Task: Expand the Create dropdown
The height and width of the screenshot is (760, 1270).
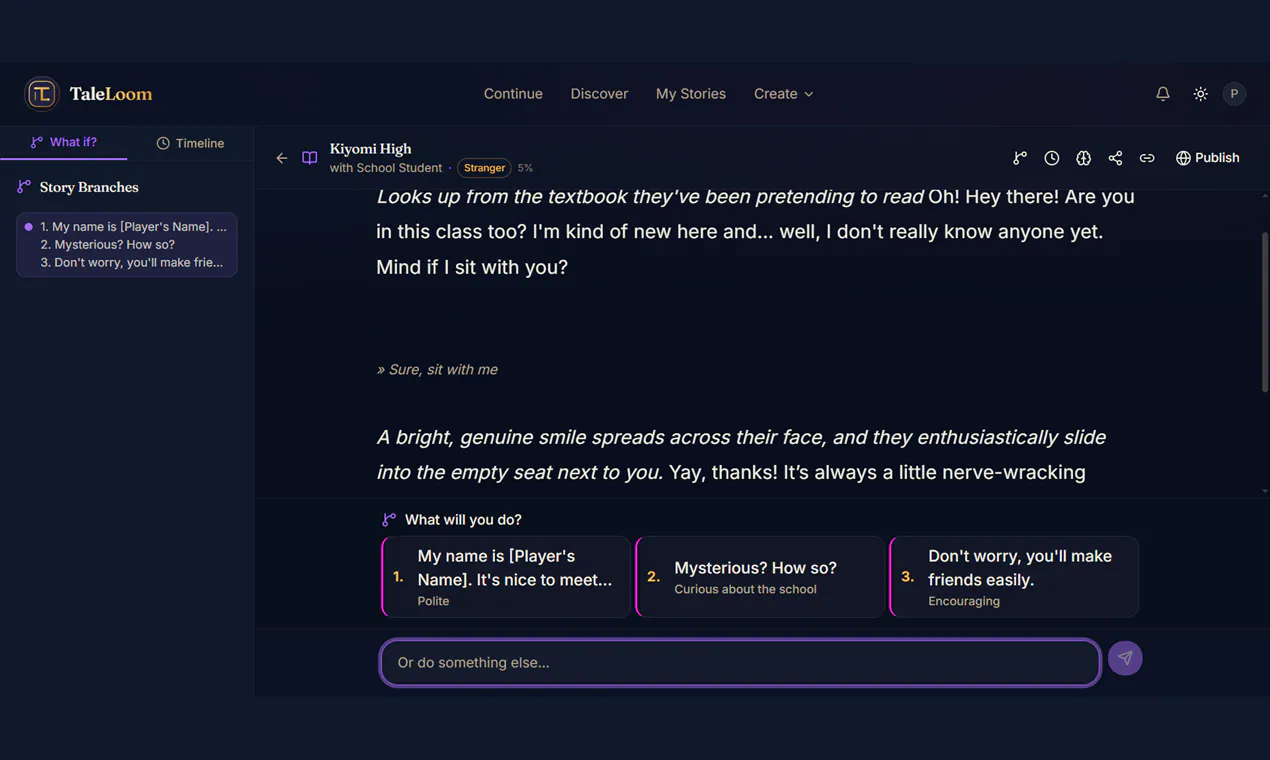Action: click(783, 94)
